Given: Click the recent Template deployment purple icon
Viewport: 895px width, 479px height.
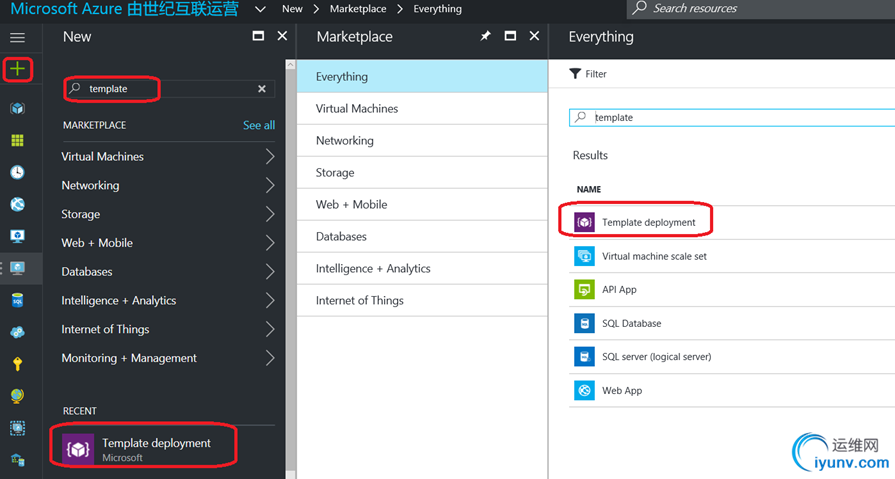Looking at the screenshot, I should coord(78,449).
